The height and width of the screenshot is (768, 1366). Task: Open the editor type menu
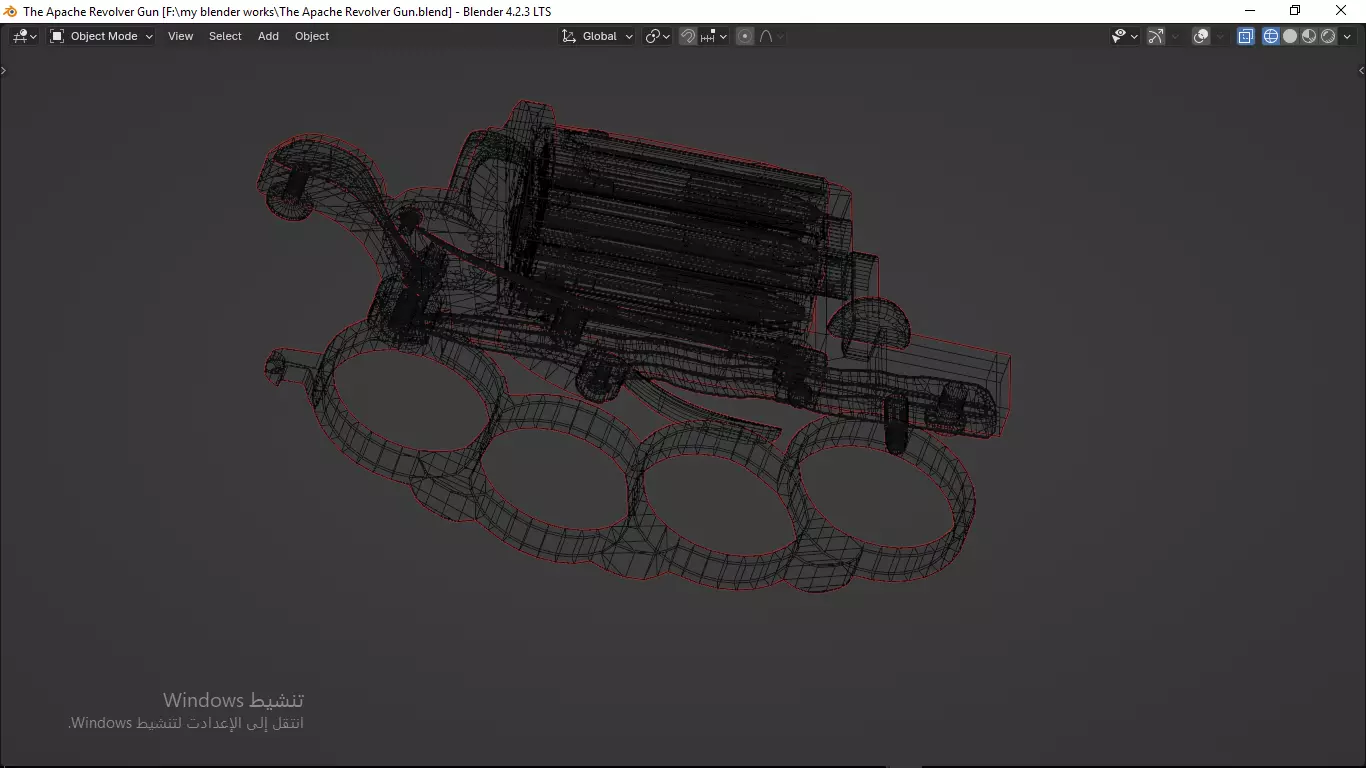24,36
